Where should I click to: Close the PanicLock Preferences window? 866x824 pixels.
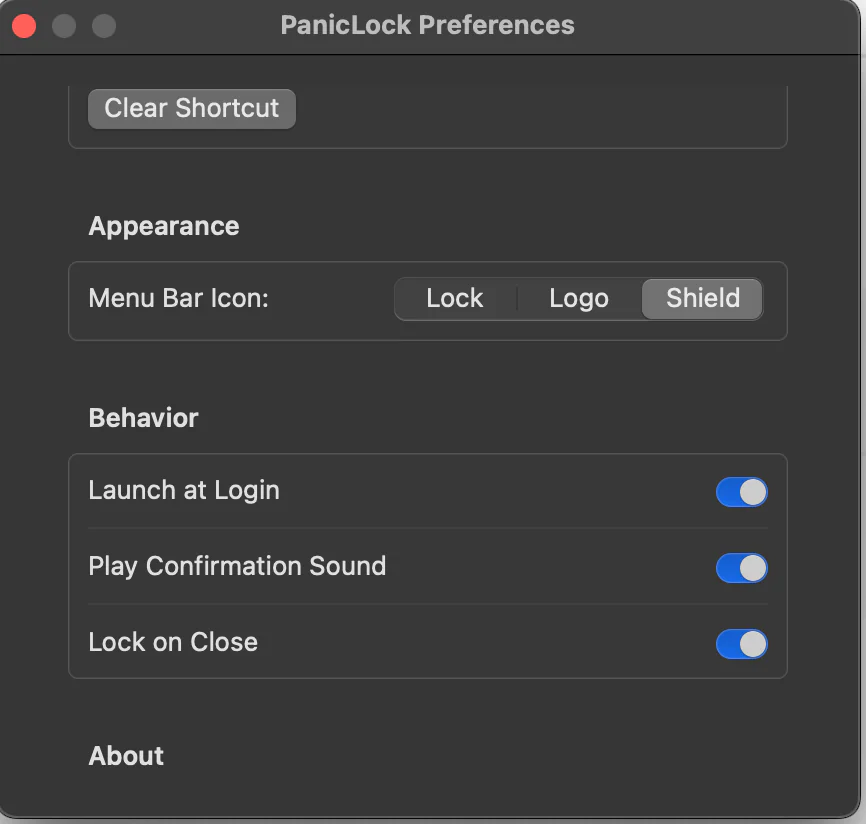click(24, 26)
